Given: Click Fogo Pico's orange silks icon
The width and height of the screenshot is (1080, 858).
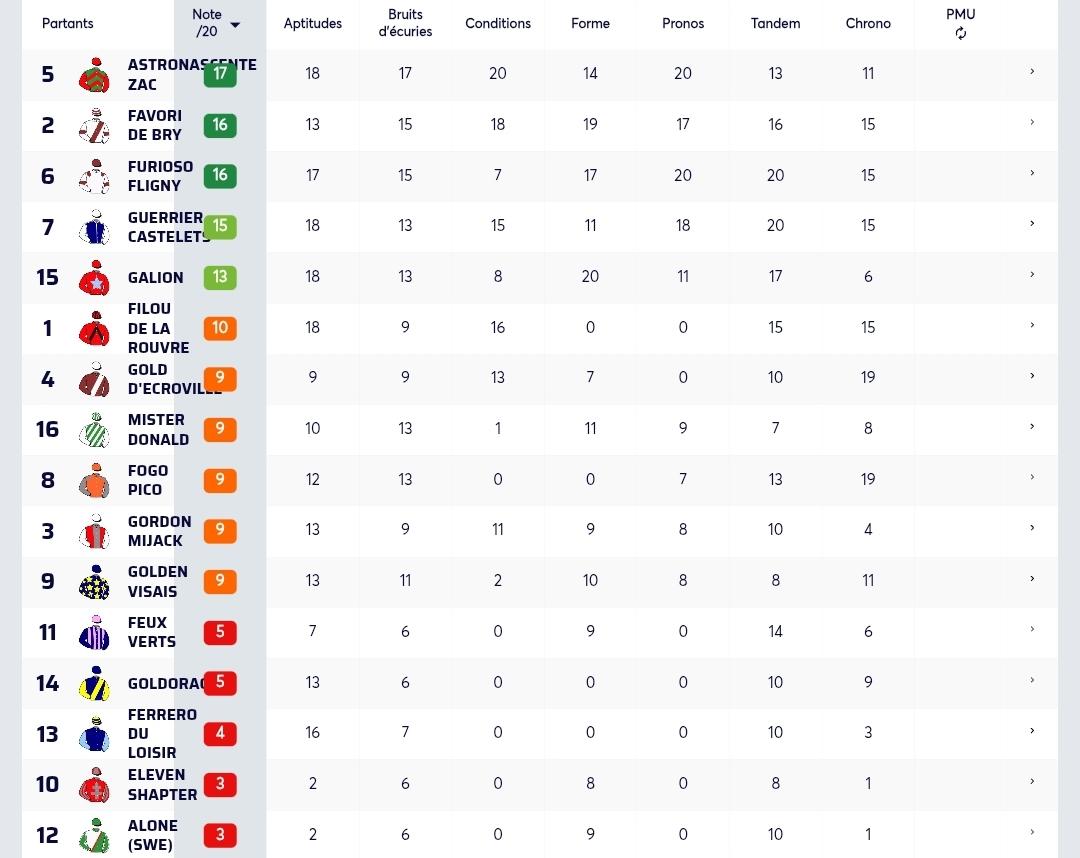Looking at the screenshot, I should pos(94,481).
